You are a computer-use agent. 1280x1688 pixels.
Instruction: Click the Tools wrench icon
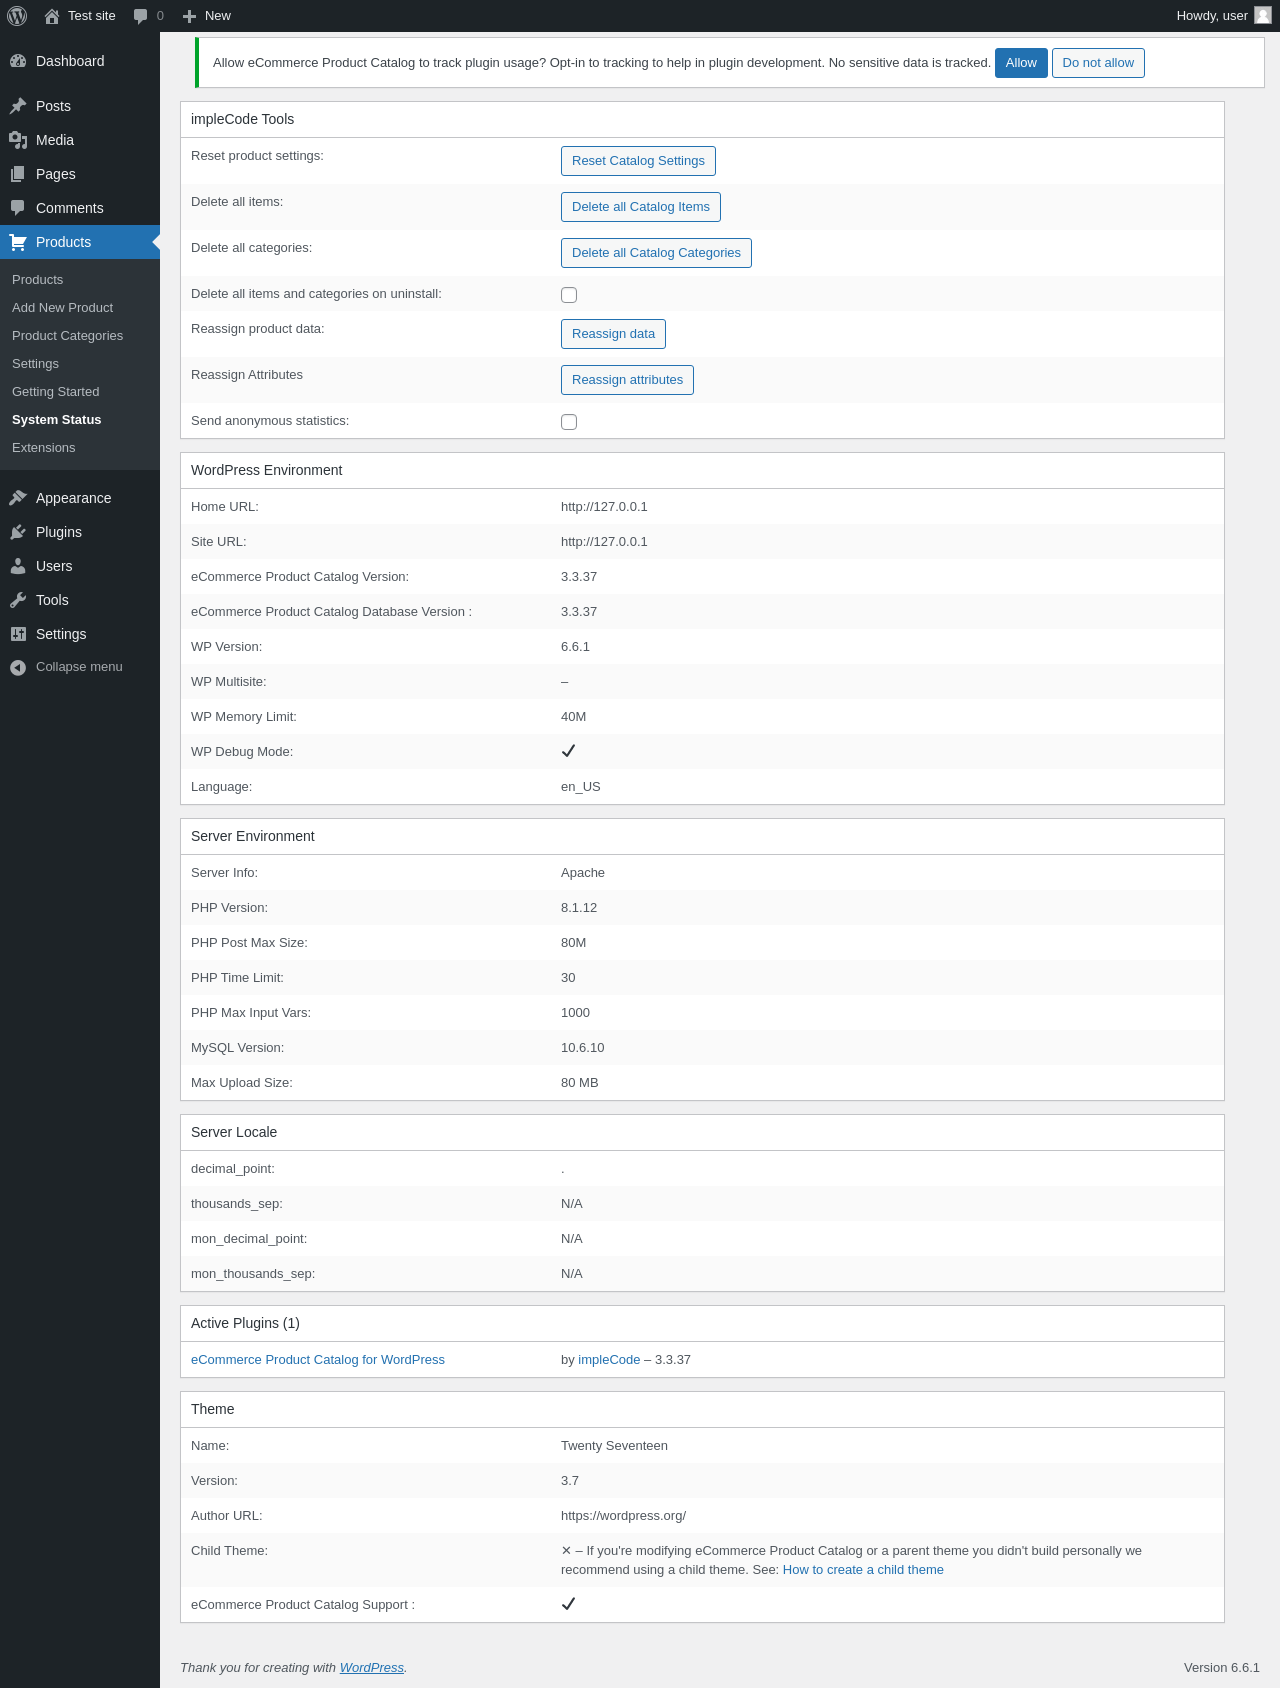(x=18, y=600)
